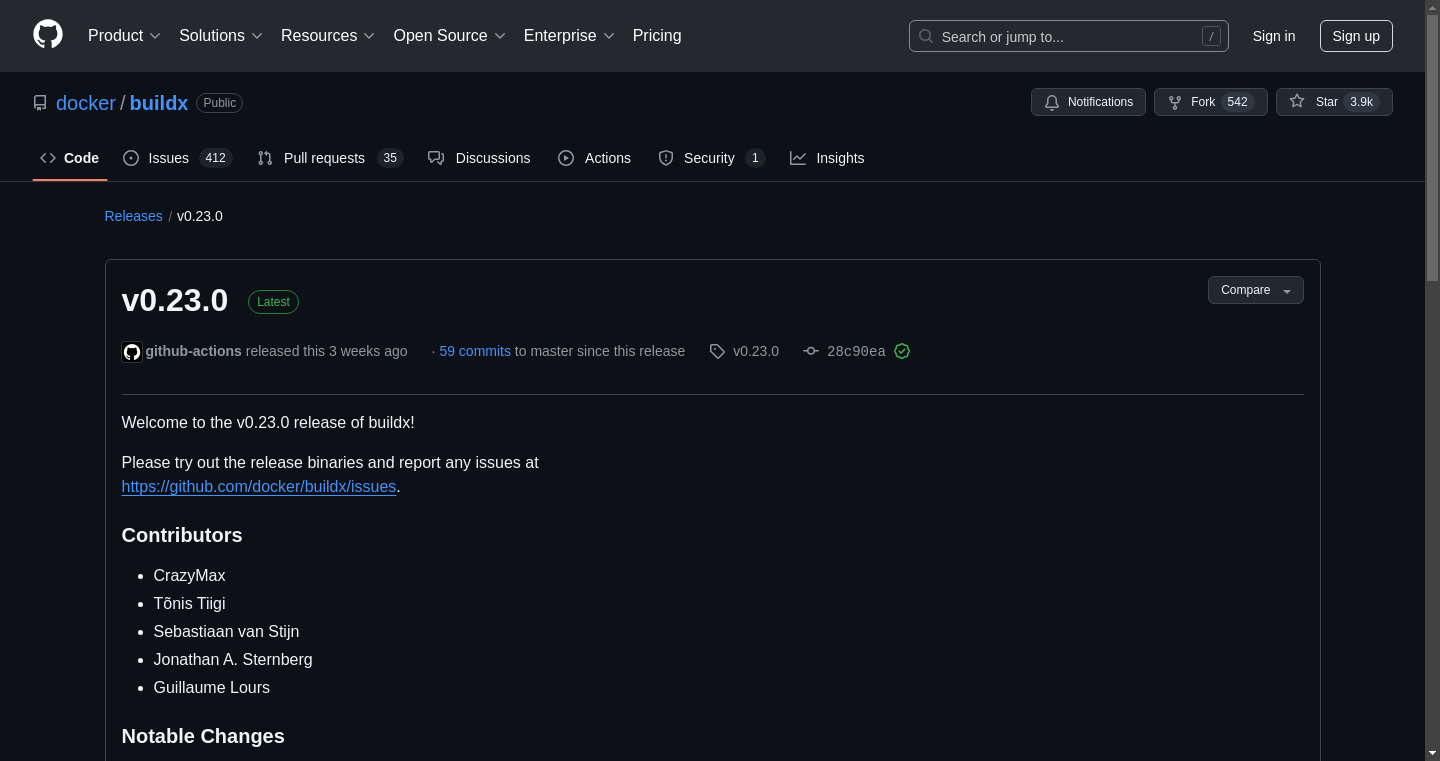Click the slash shortcut key hint
The image size is (1440, 761).
tap(1211, 36)
